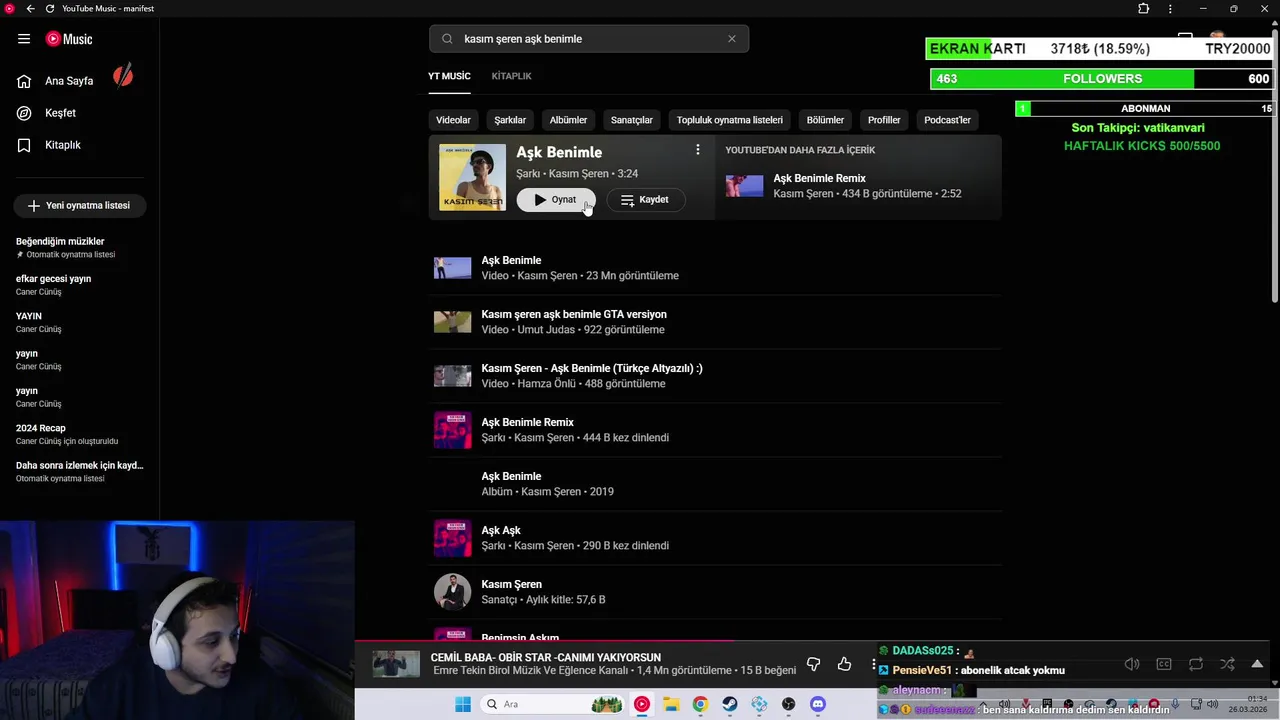
Task: Like the currently playing song
Action: pos(844,664)
